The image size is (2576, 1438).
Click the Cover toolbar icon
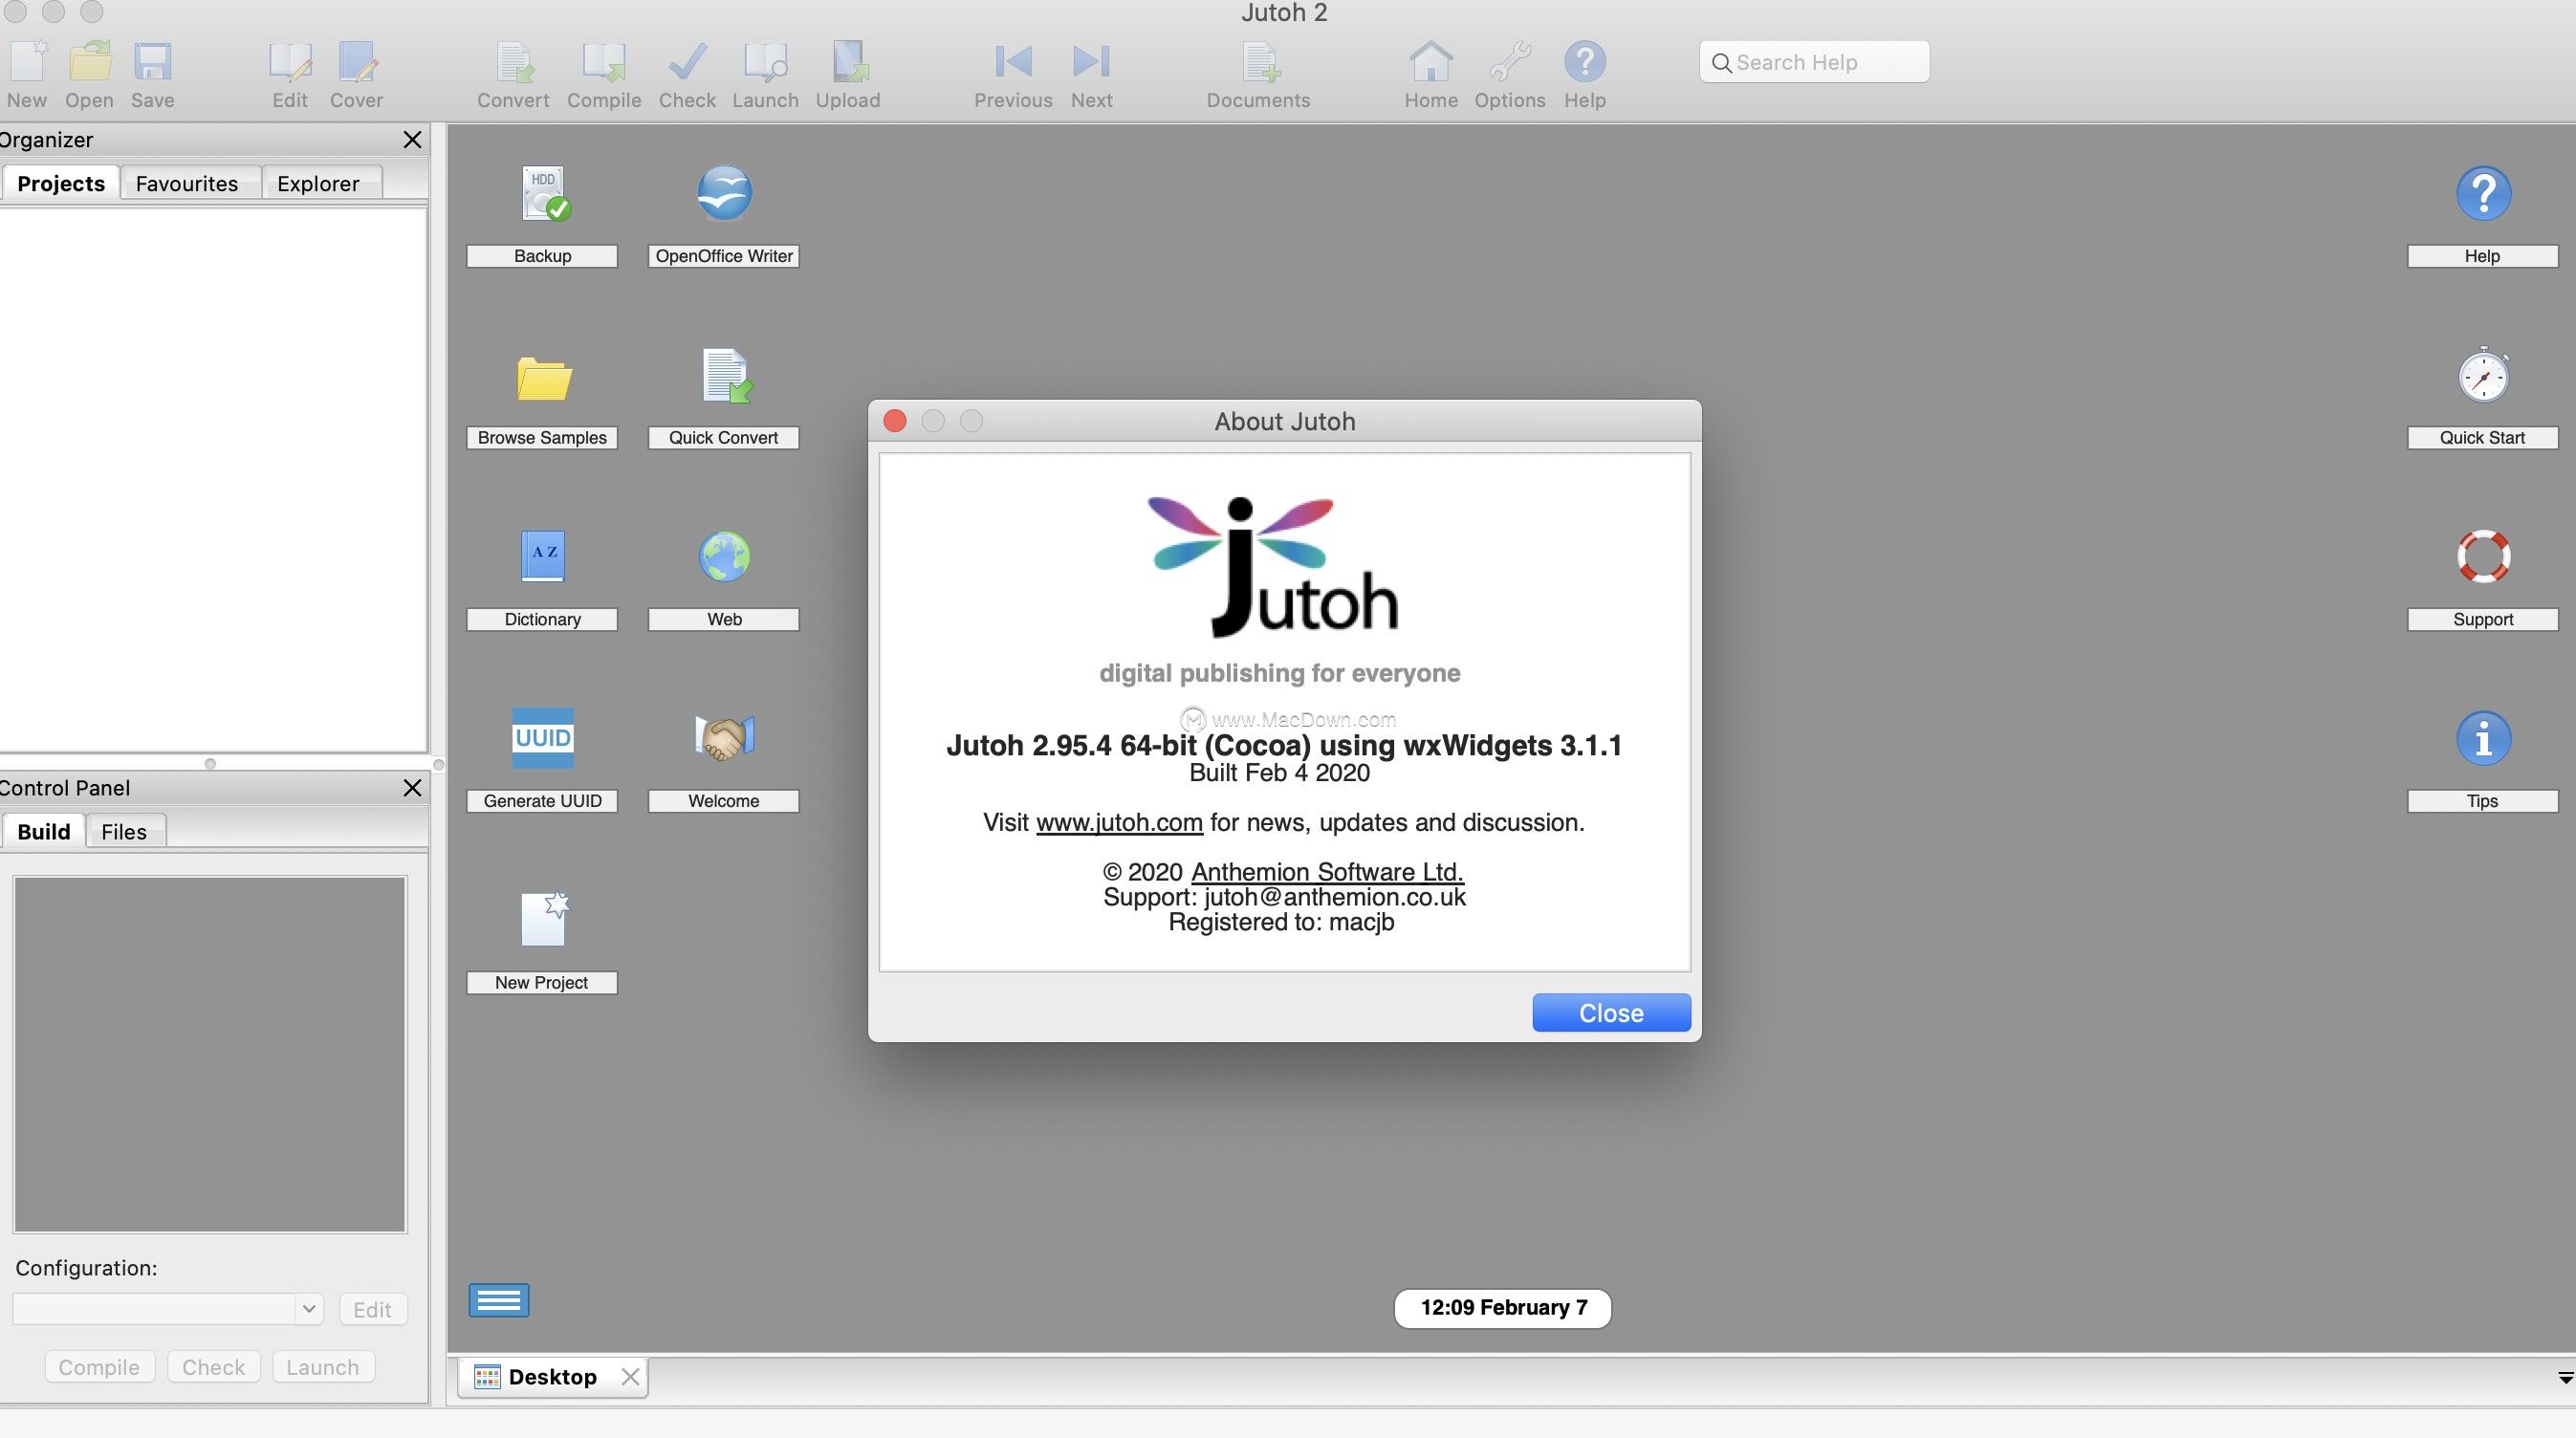[x=357, y=62]
